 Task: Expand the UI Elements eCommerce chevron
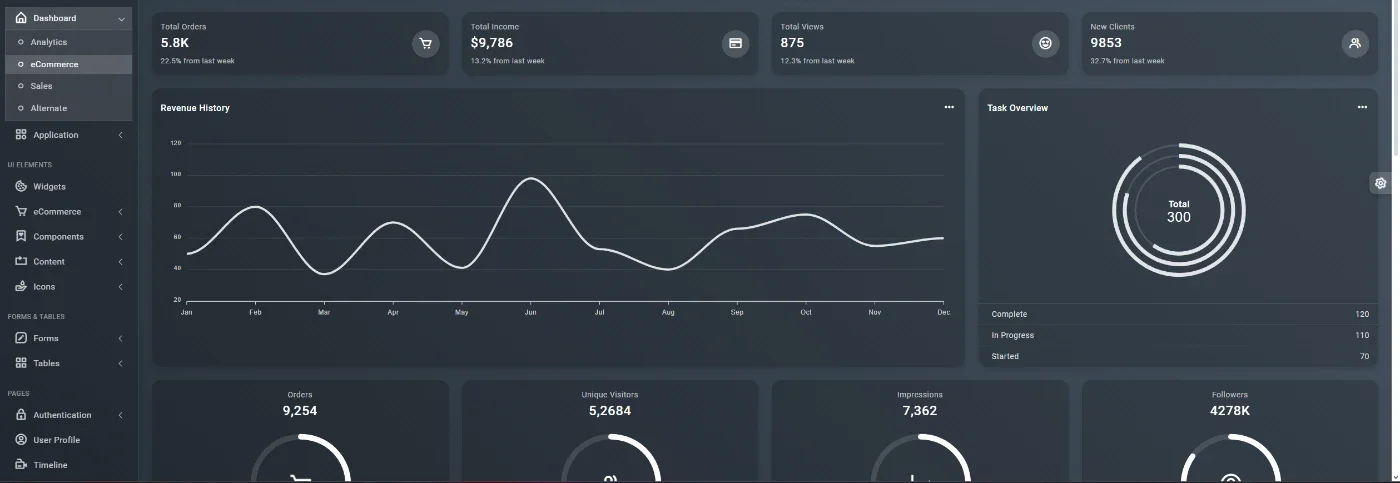point(121,212)
